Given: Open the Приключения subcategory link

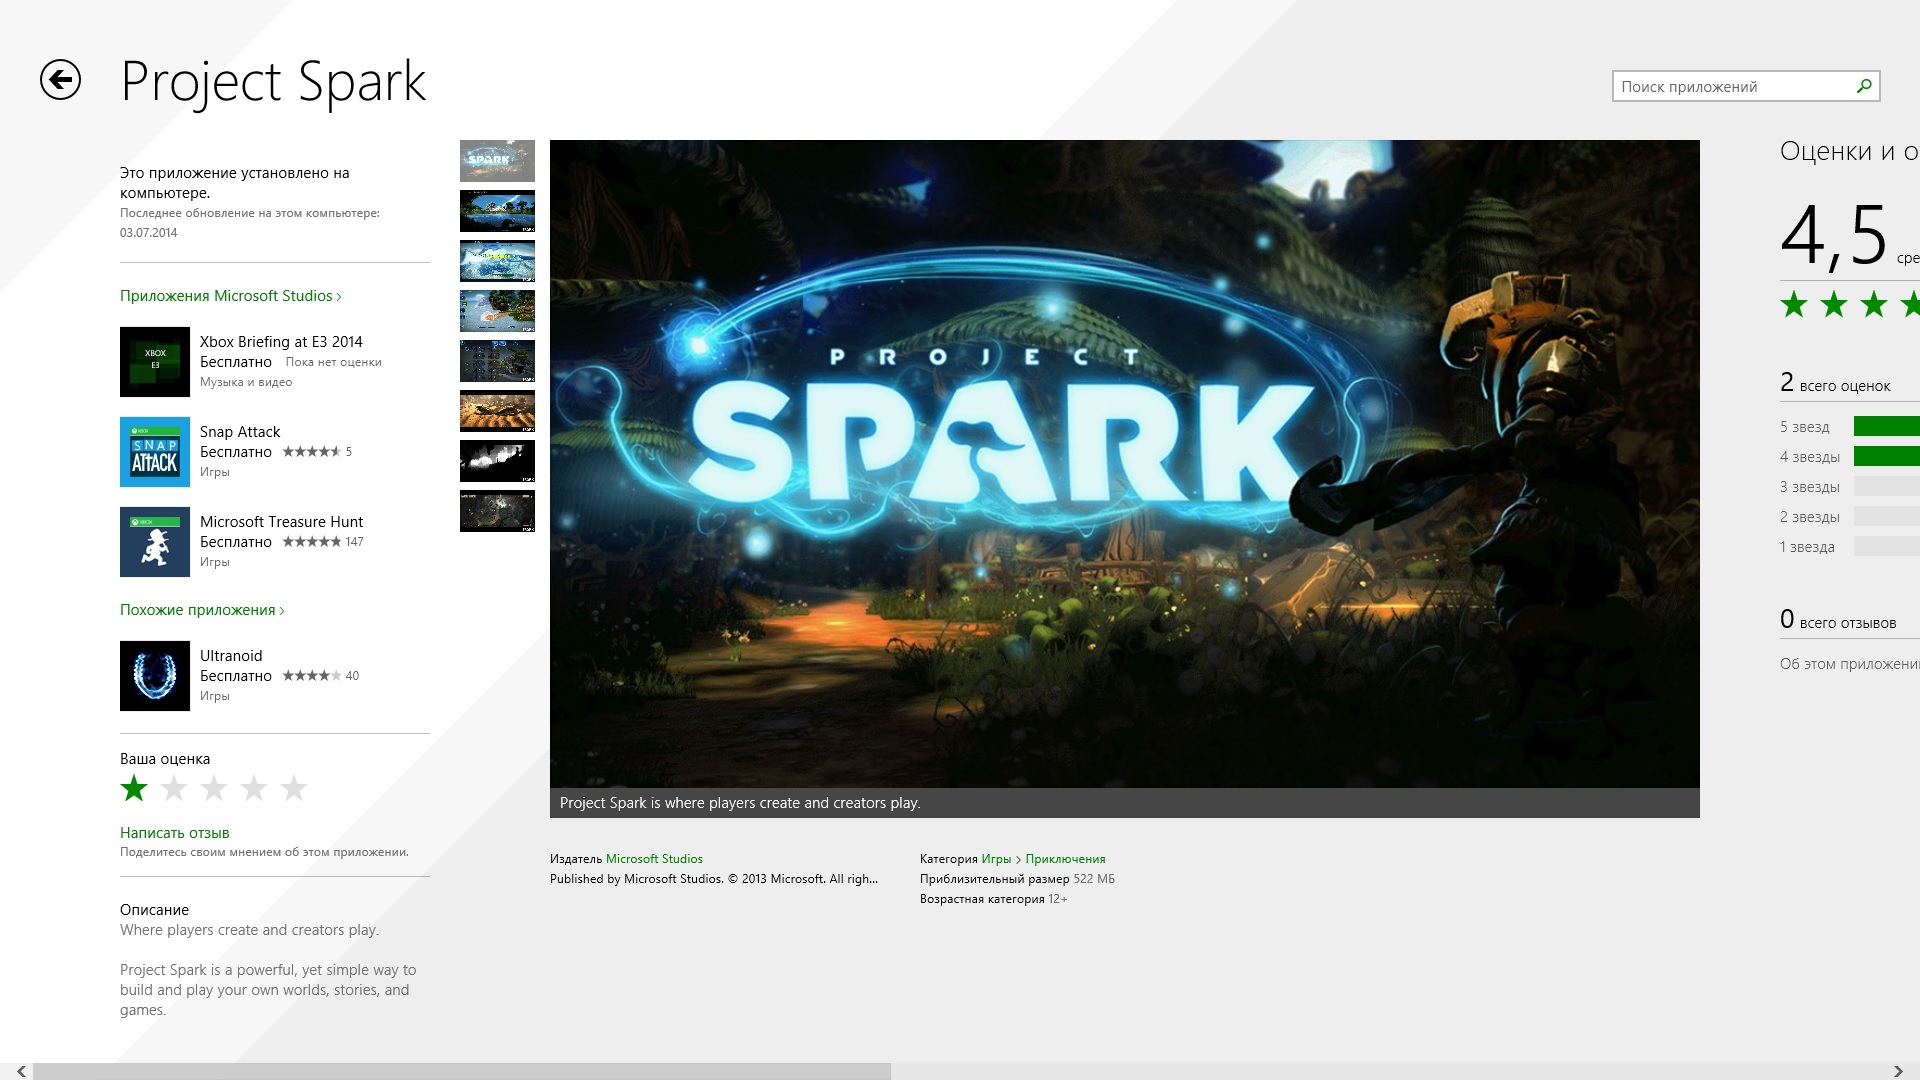Looking at the screenshot, I should click(1065, 859).
